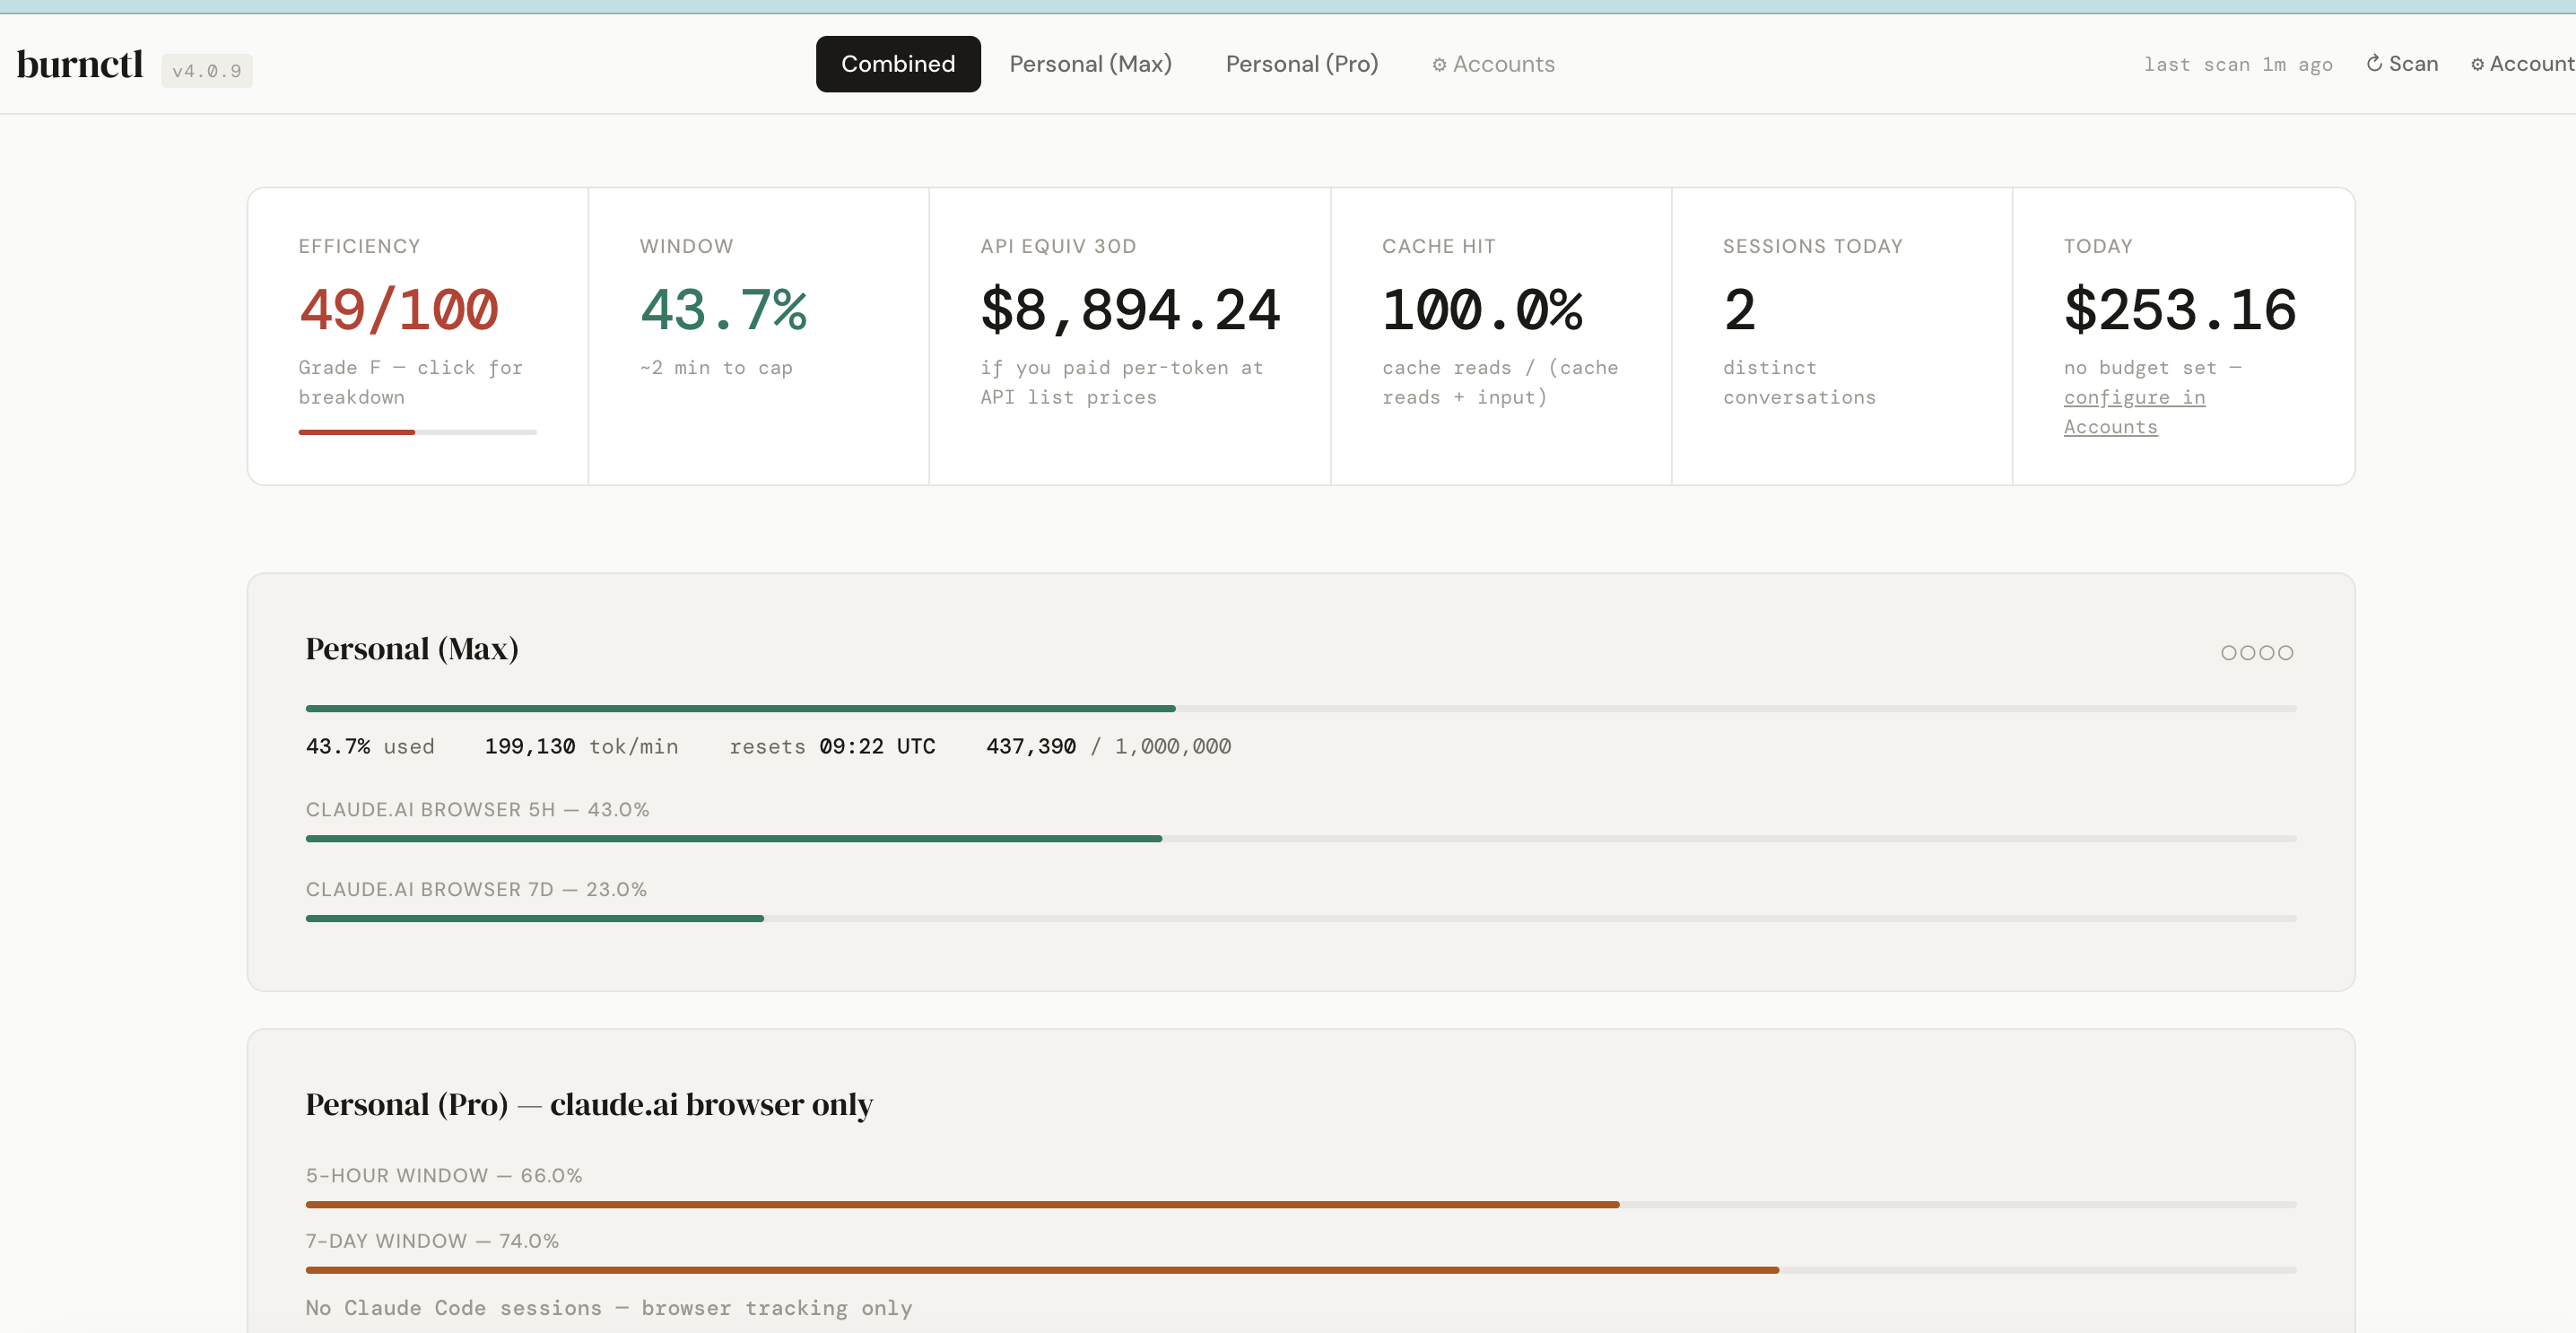The width and height of the screenshot is (2576, 1333).
Task: Click 'if you paid per-token at API list prices'
Action: pyautogui.click(x=1122, y=382)
